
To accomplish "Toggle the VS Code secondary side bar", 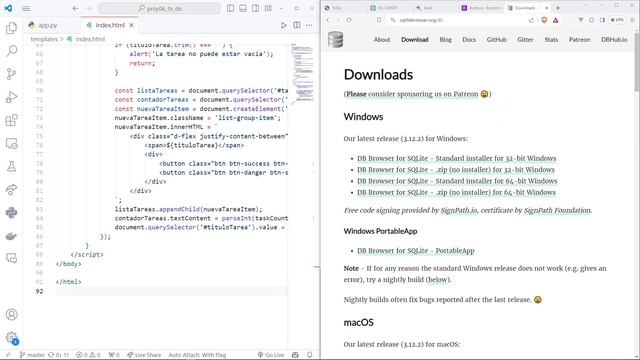I will click(256, 8).
